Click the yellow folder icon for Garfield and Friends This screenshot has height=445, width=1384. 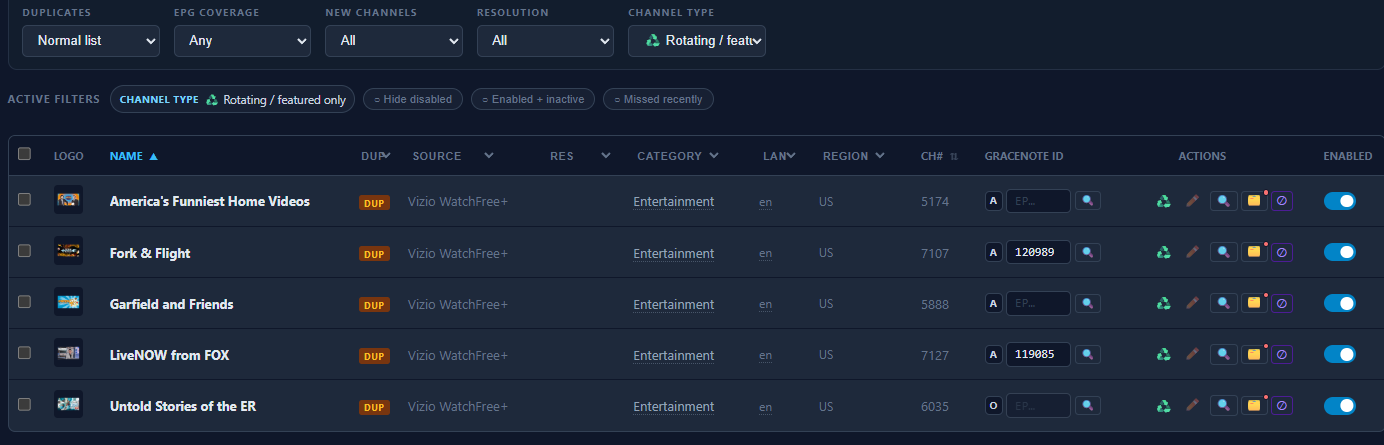point(1253,303)
